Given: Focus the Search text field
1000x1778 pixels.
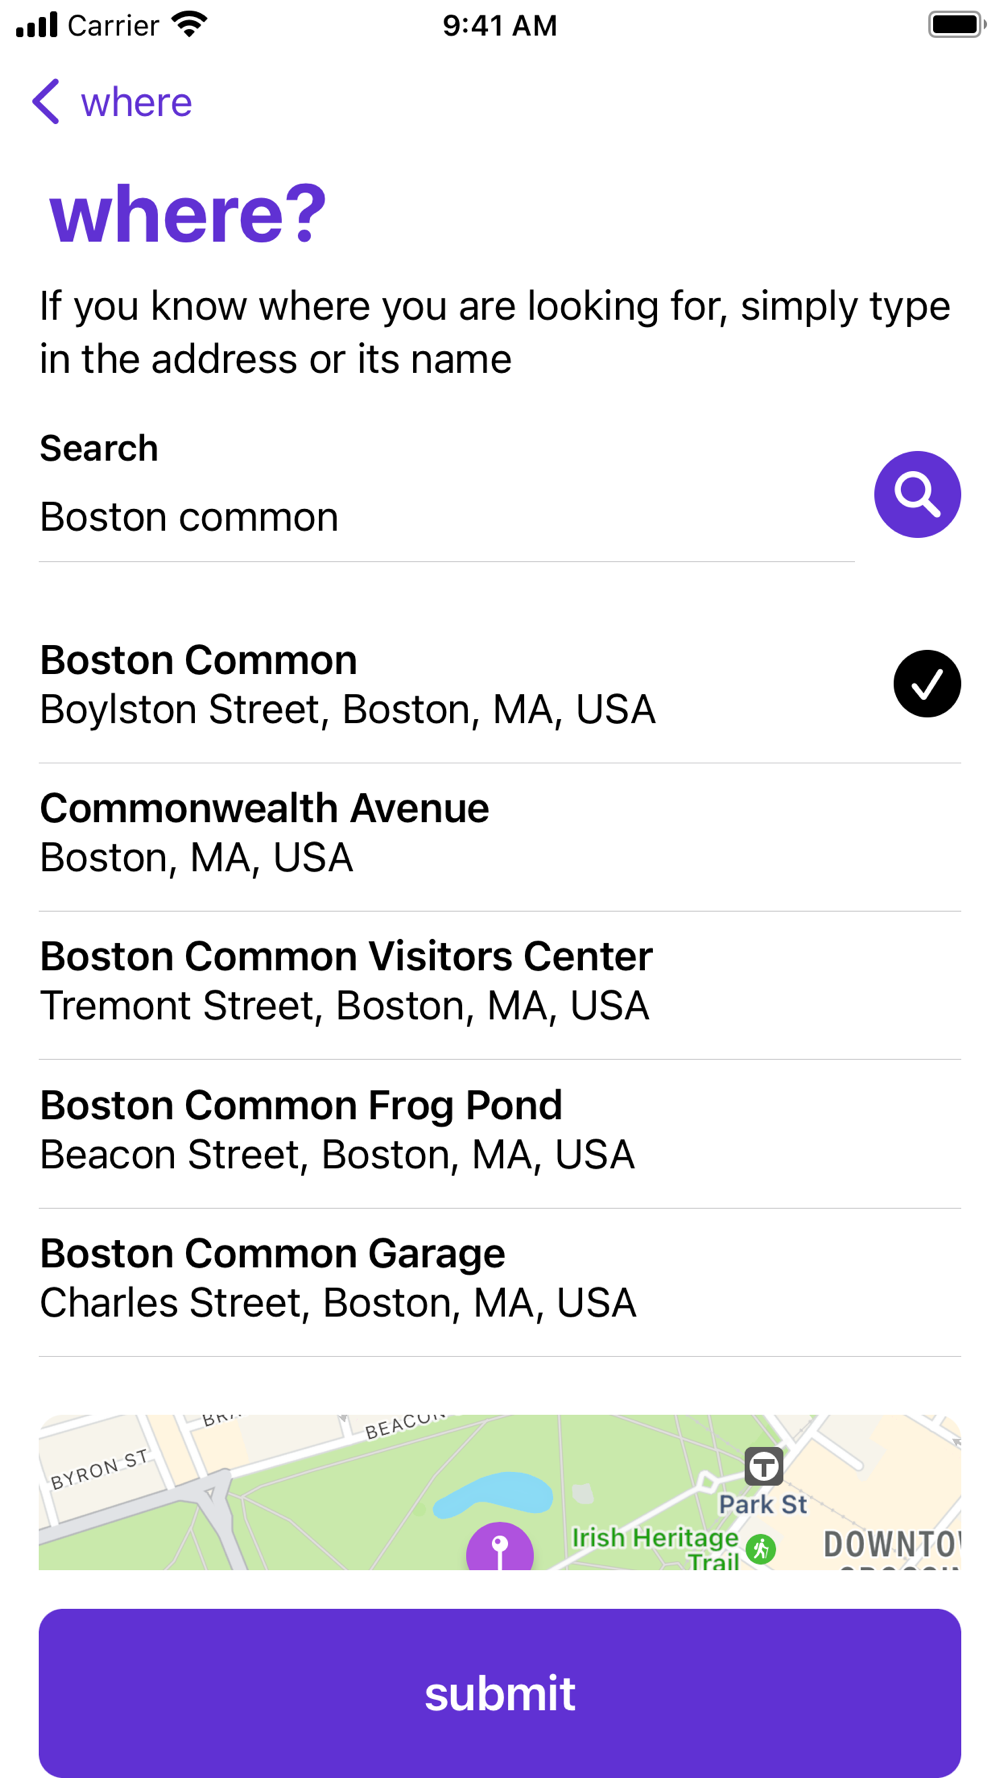Looking at the screenshot, I should pos(445,517).
